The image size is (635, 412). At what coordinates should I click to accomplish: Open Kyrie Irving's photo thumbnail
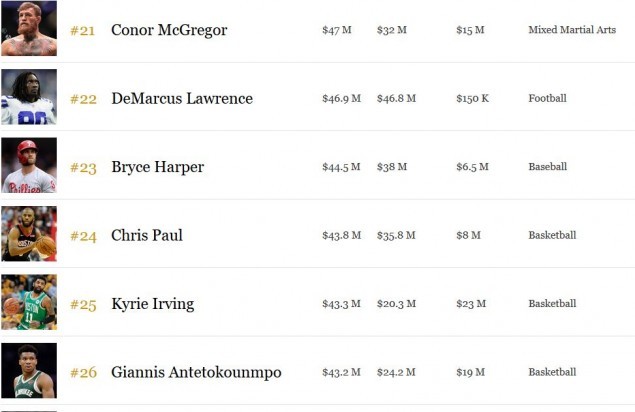tap(29, 302)
